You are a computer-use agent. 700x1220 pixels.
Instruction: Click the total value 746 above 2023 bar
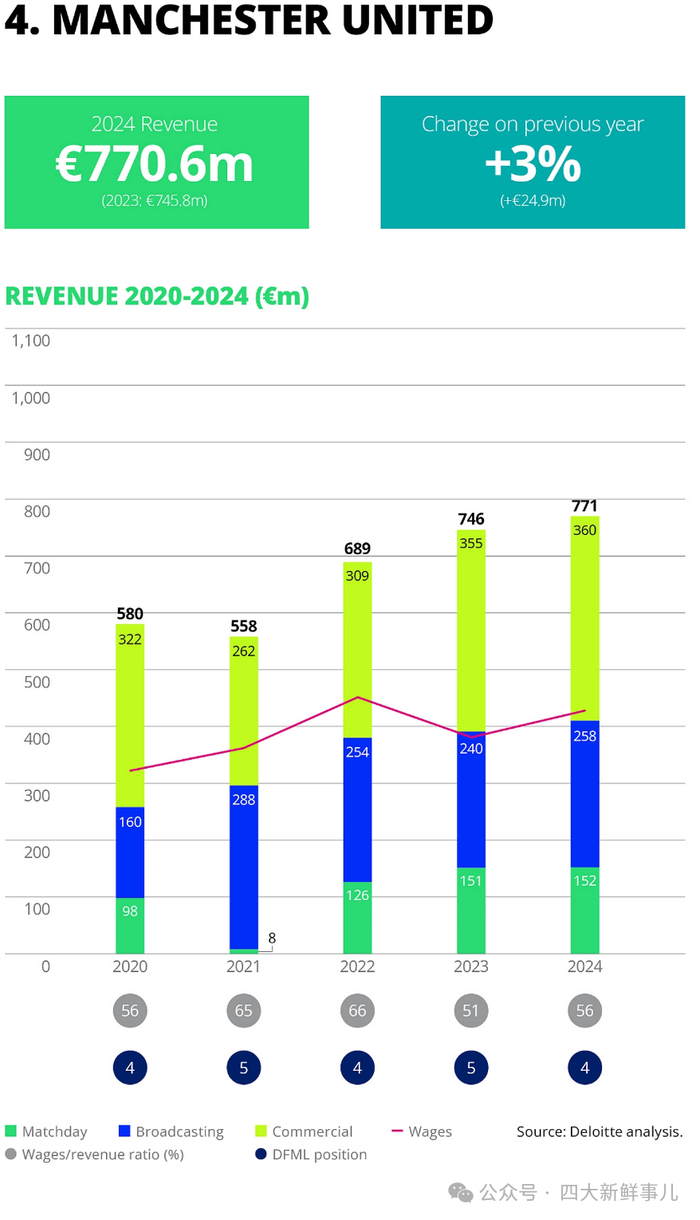(x=471, y=519)
